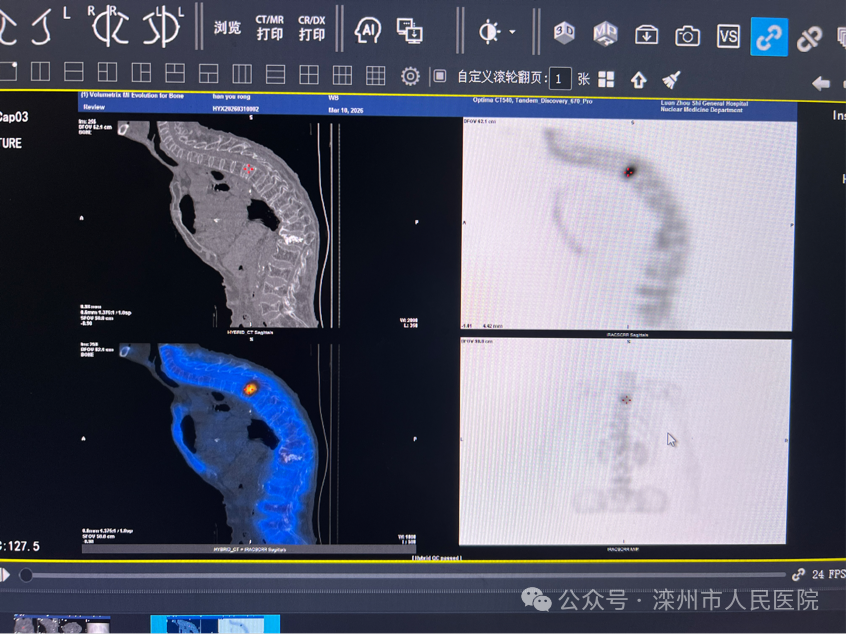Click the AI analysis icon
Screen dimensions: 846x634
pos(368,31)
